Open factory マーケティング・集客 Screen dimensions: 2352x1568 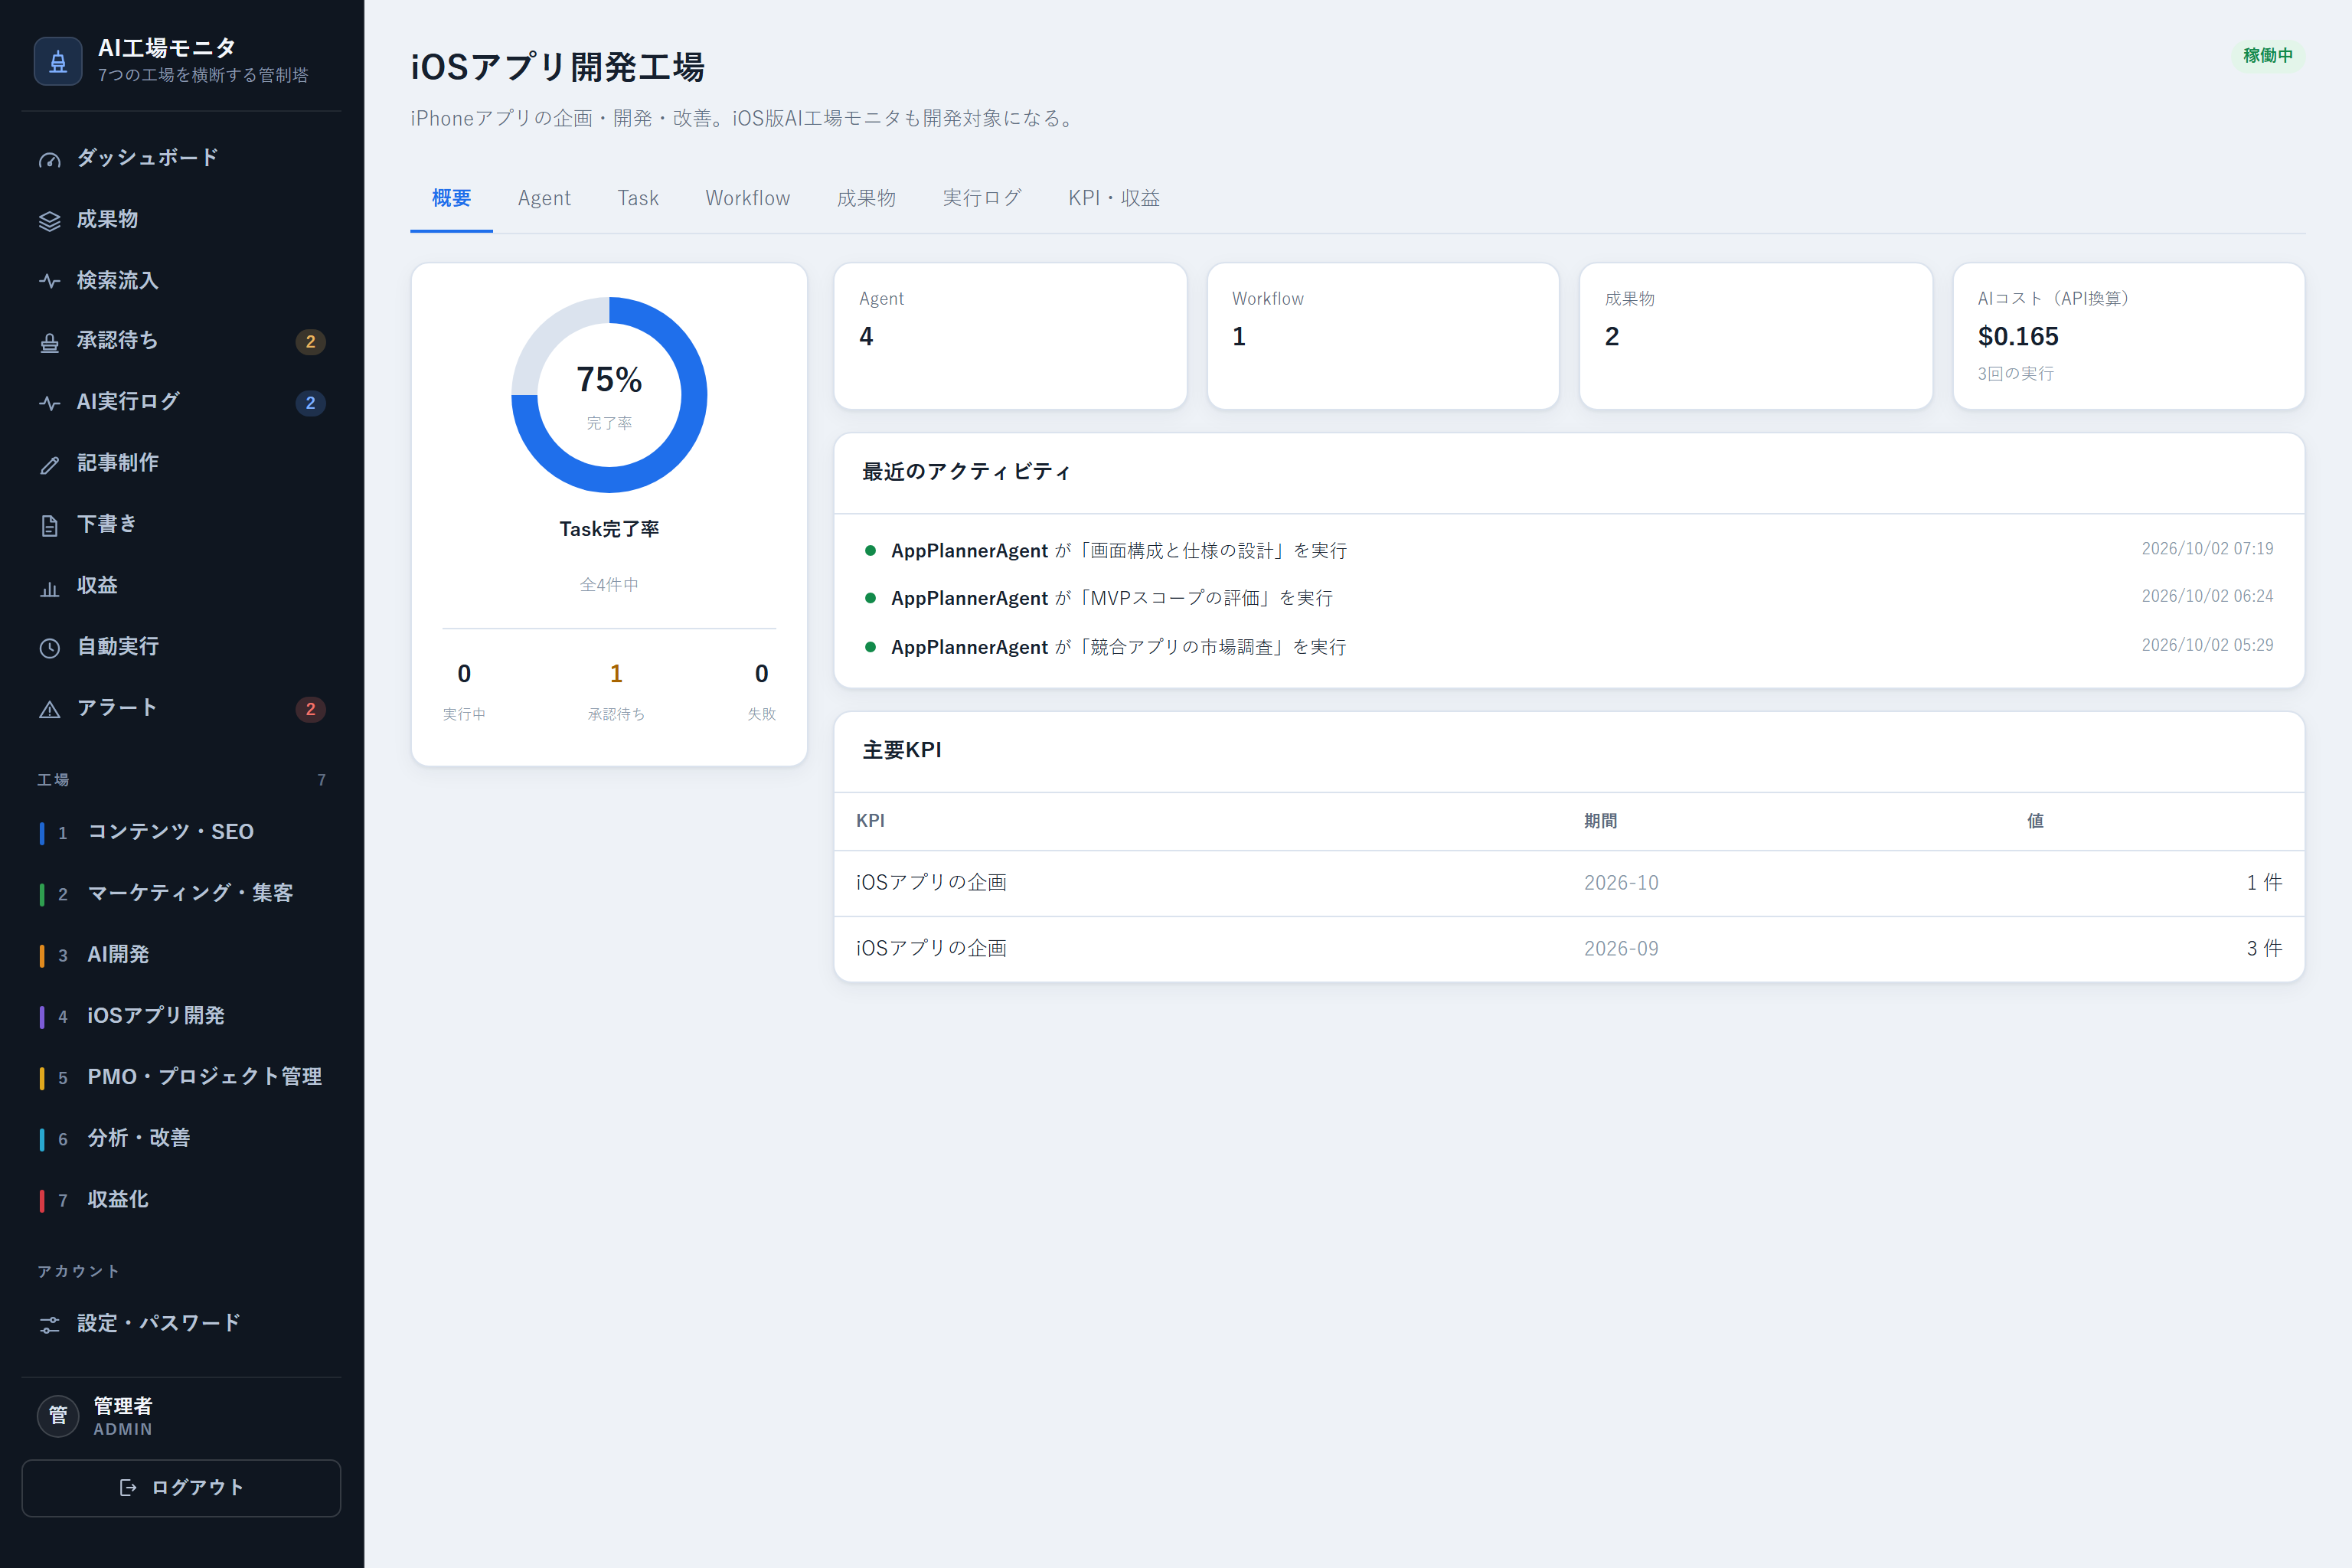181,893
